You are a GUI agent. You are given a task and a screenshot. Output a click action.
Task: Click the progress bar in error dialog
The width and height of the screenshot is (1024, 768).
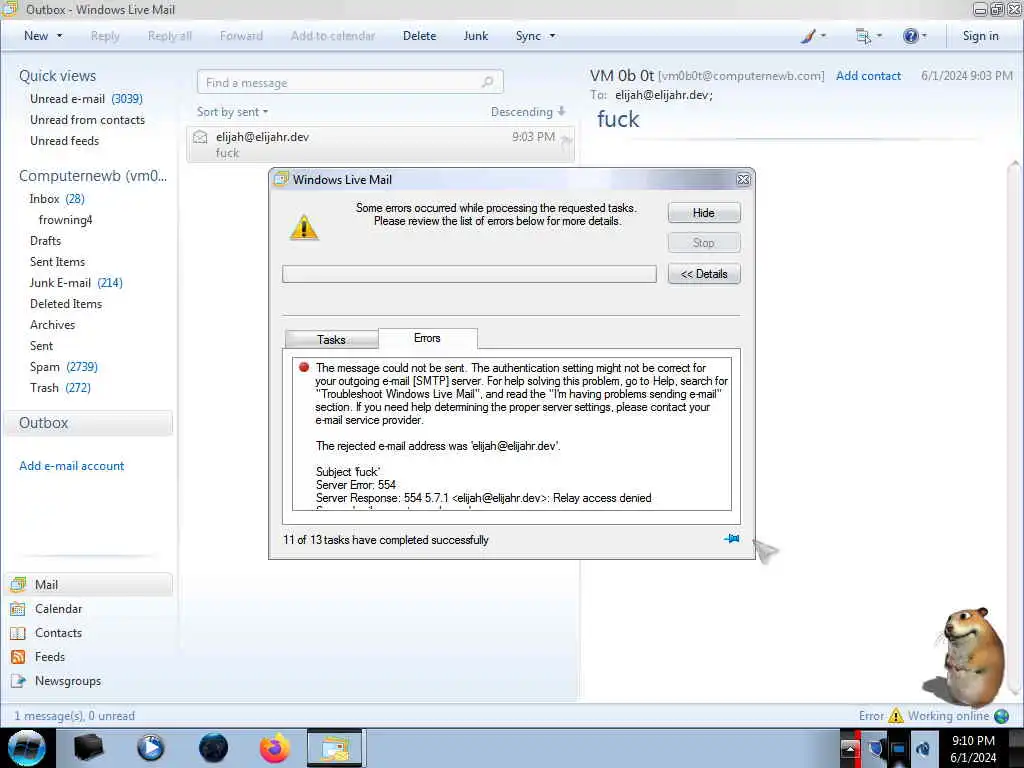(x=469, y=274)
